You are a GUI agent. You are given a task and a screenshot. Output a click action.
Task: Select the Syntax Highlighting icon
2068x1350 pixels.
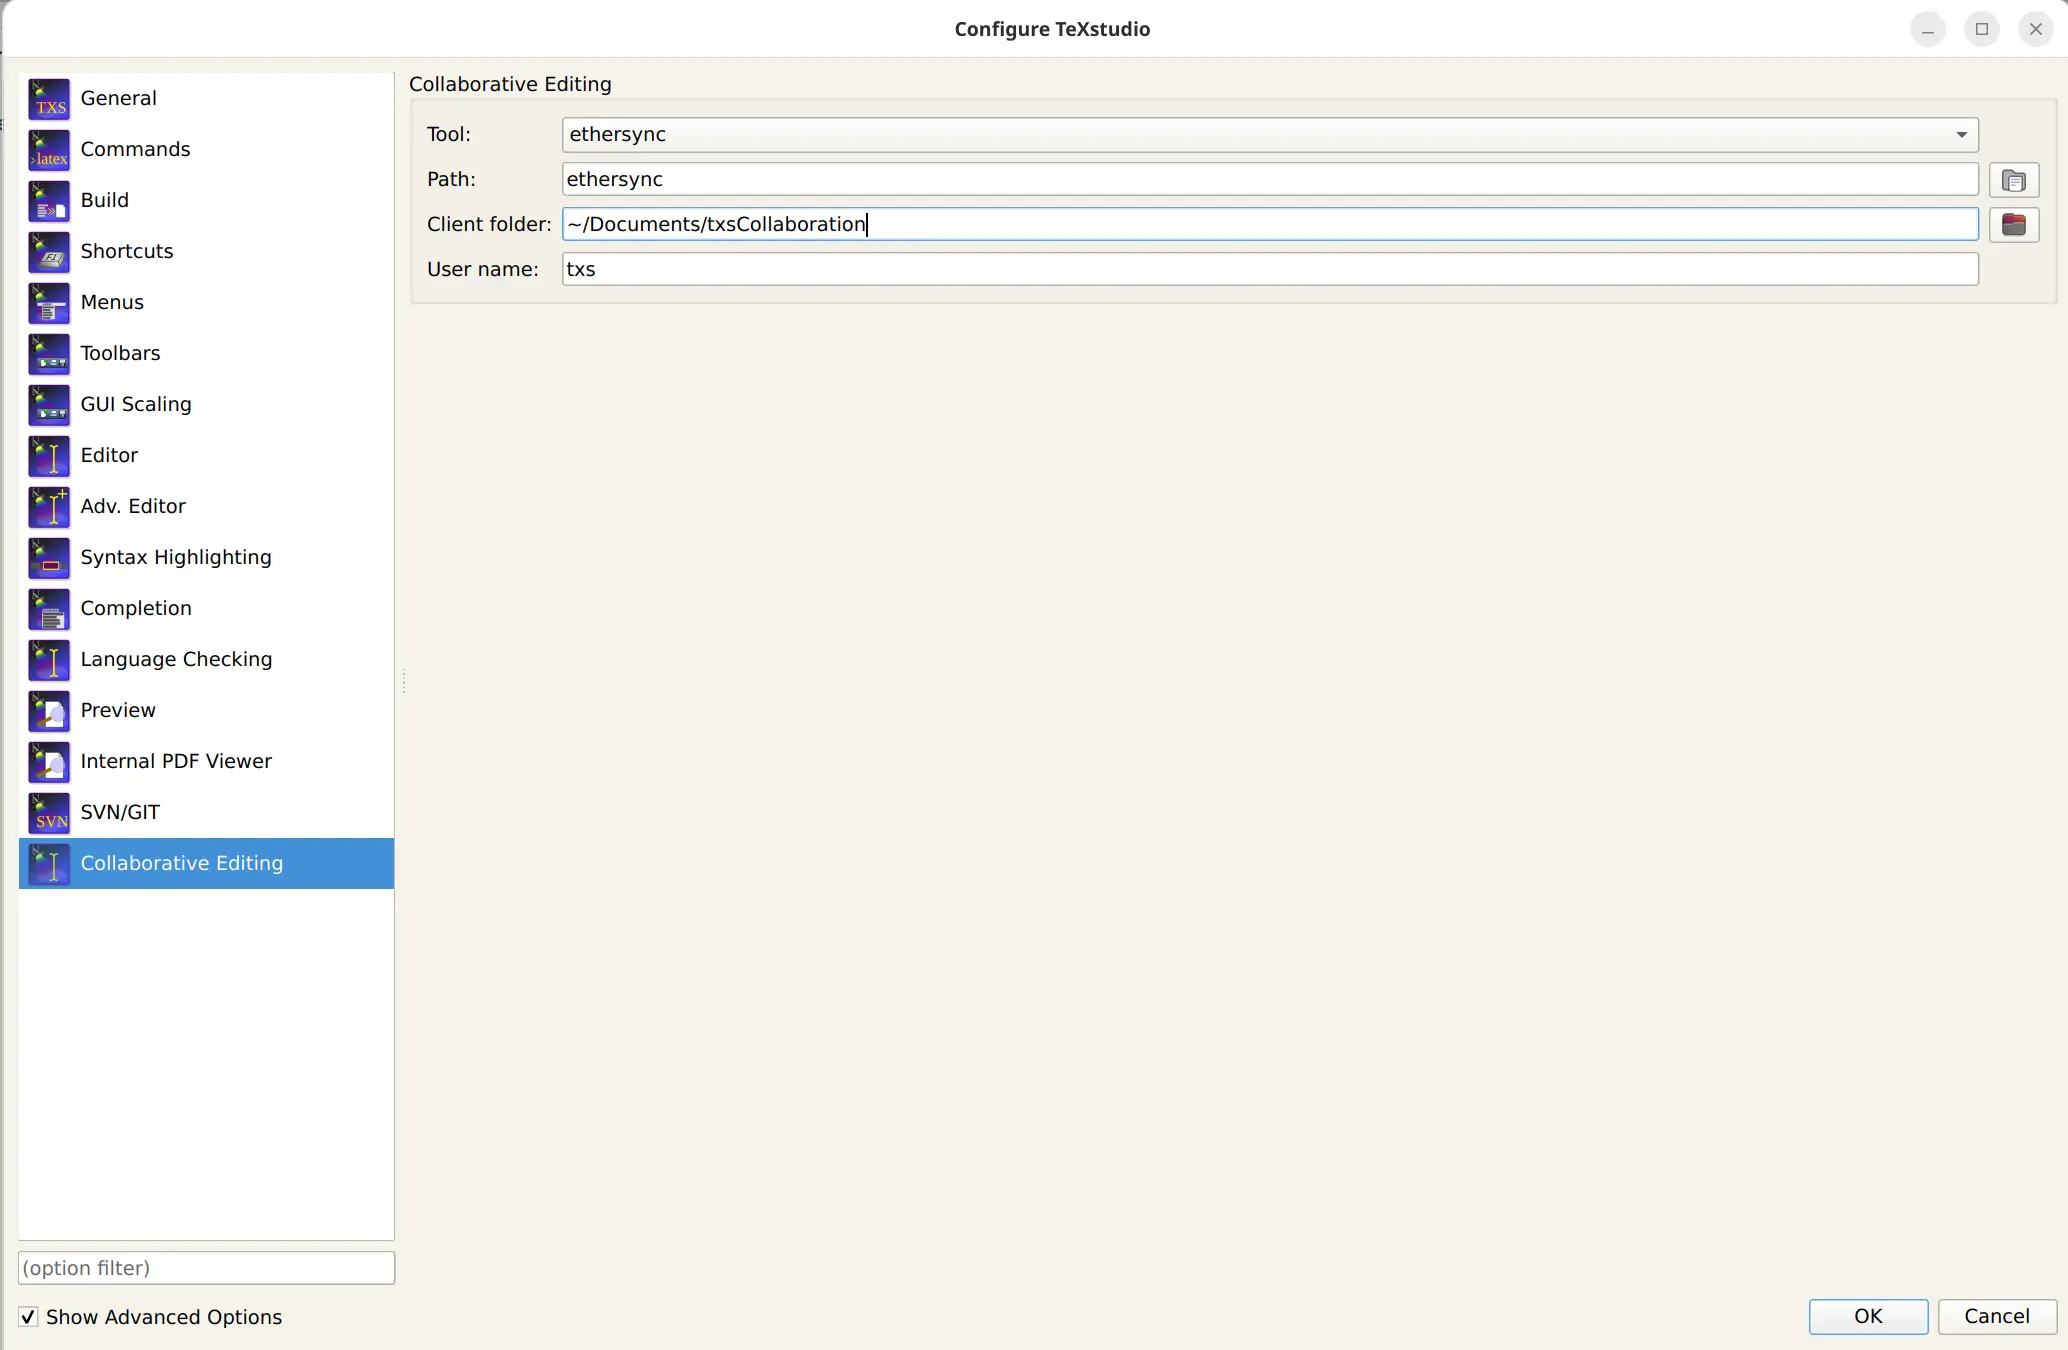point(49,558)
